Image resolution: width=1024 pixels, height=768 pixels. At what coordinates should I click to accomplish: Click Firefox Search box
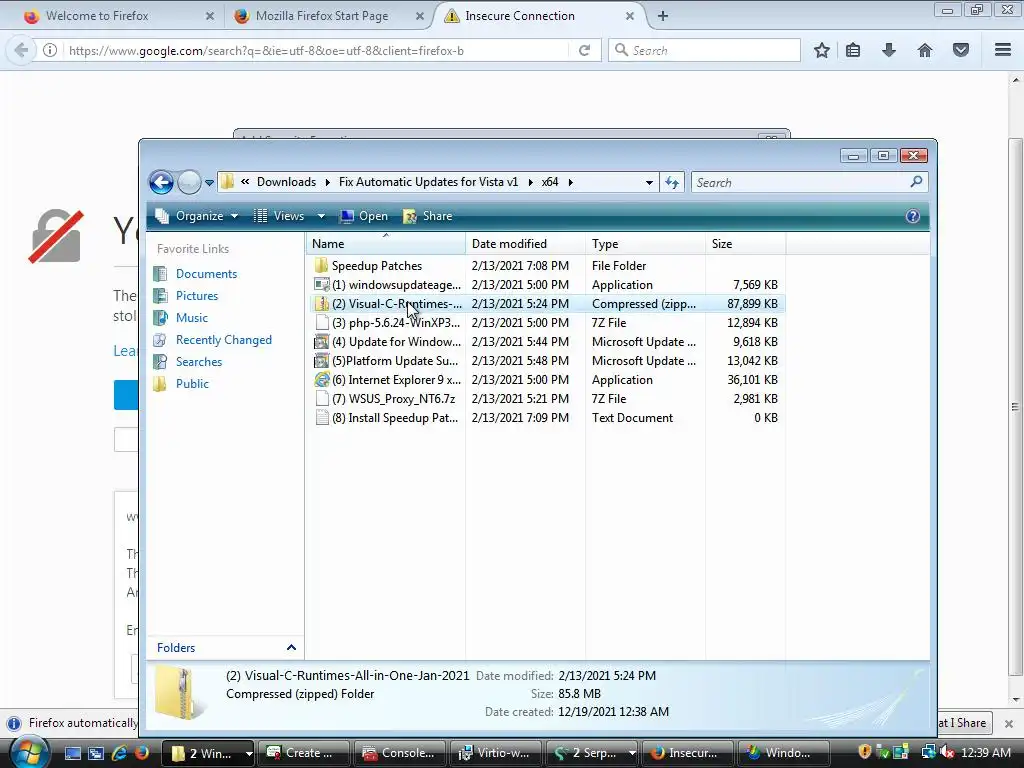coord(704,50)
